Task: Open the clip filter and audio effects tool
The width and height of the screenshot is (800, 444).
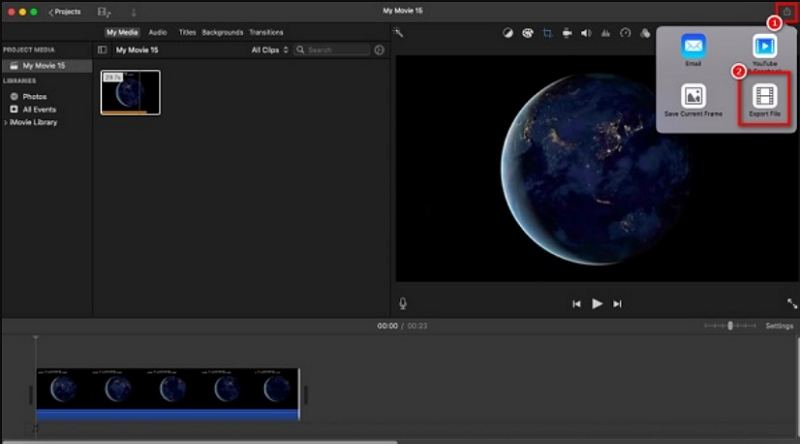Action: [x=645, y=33]
